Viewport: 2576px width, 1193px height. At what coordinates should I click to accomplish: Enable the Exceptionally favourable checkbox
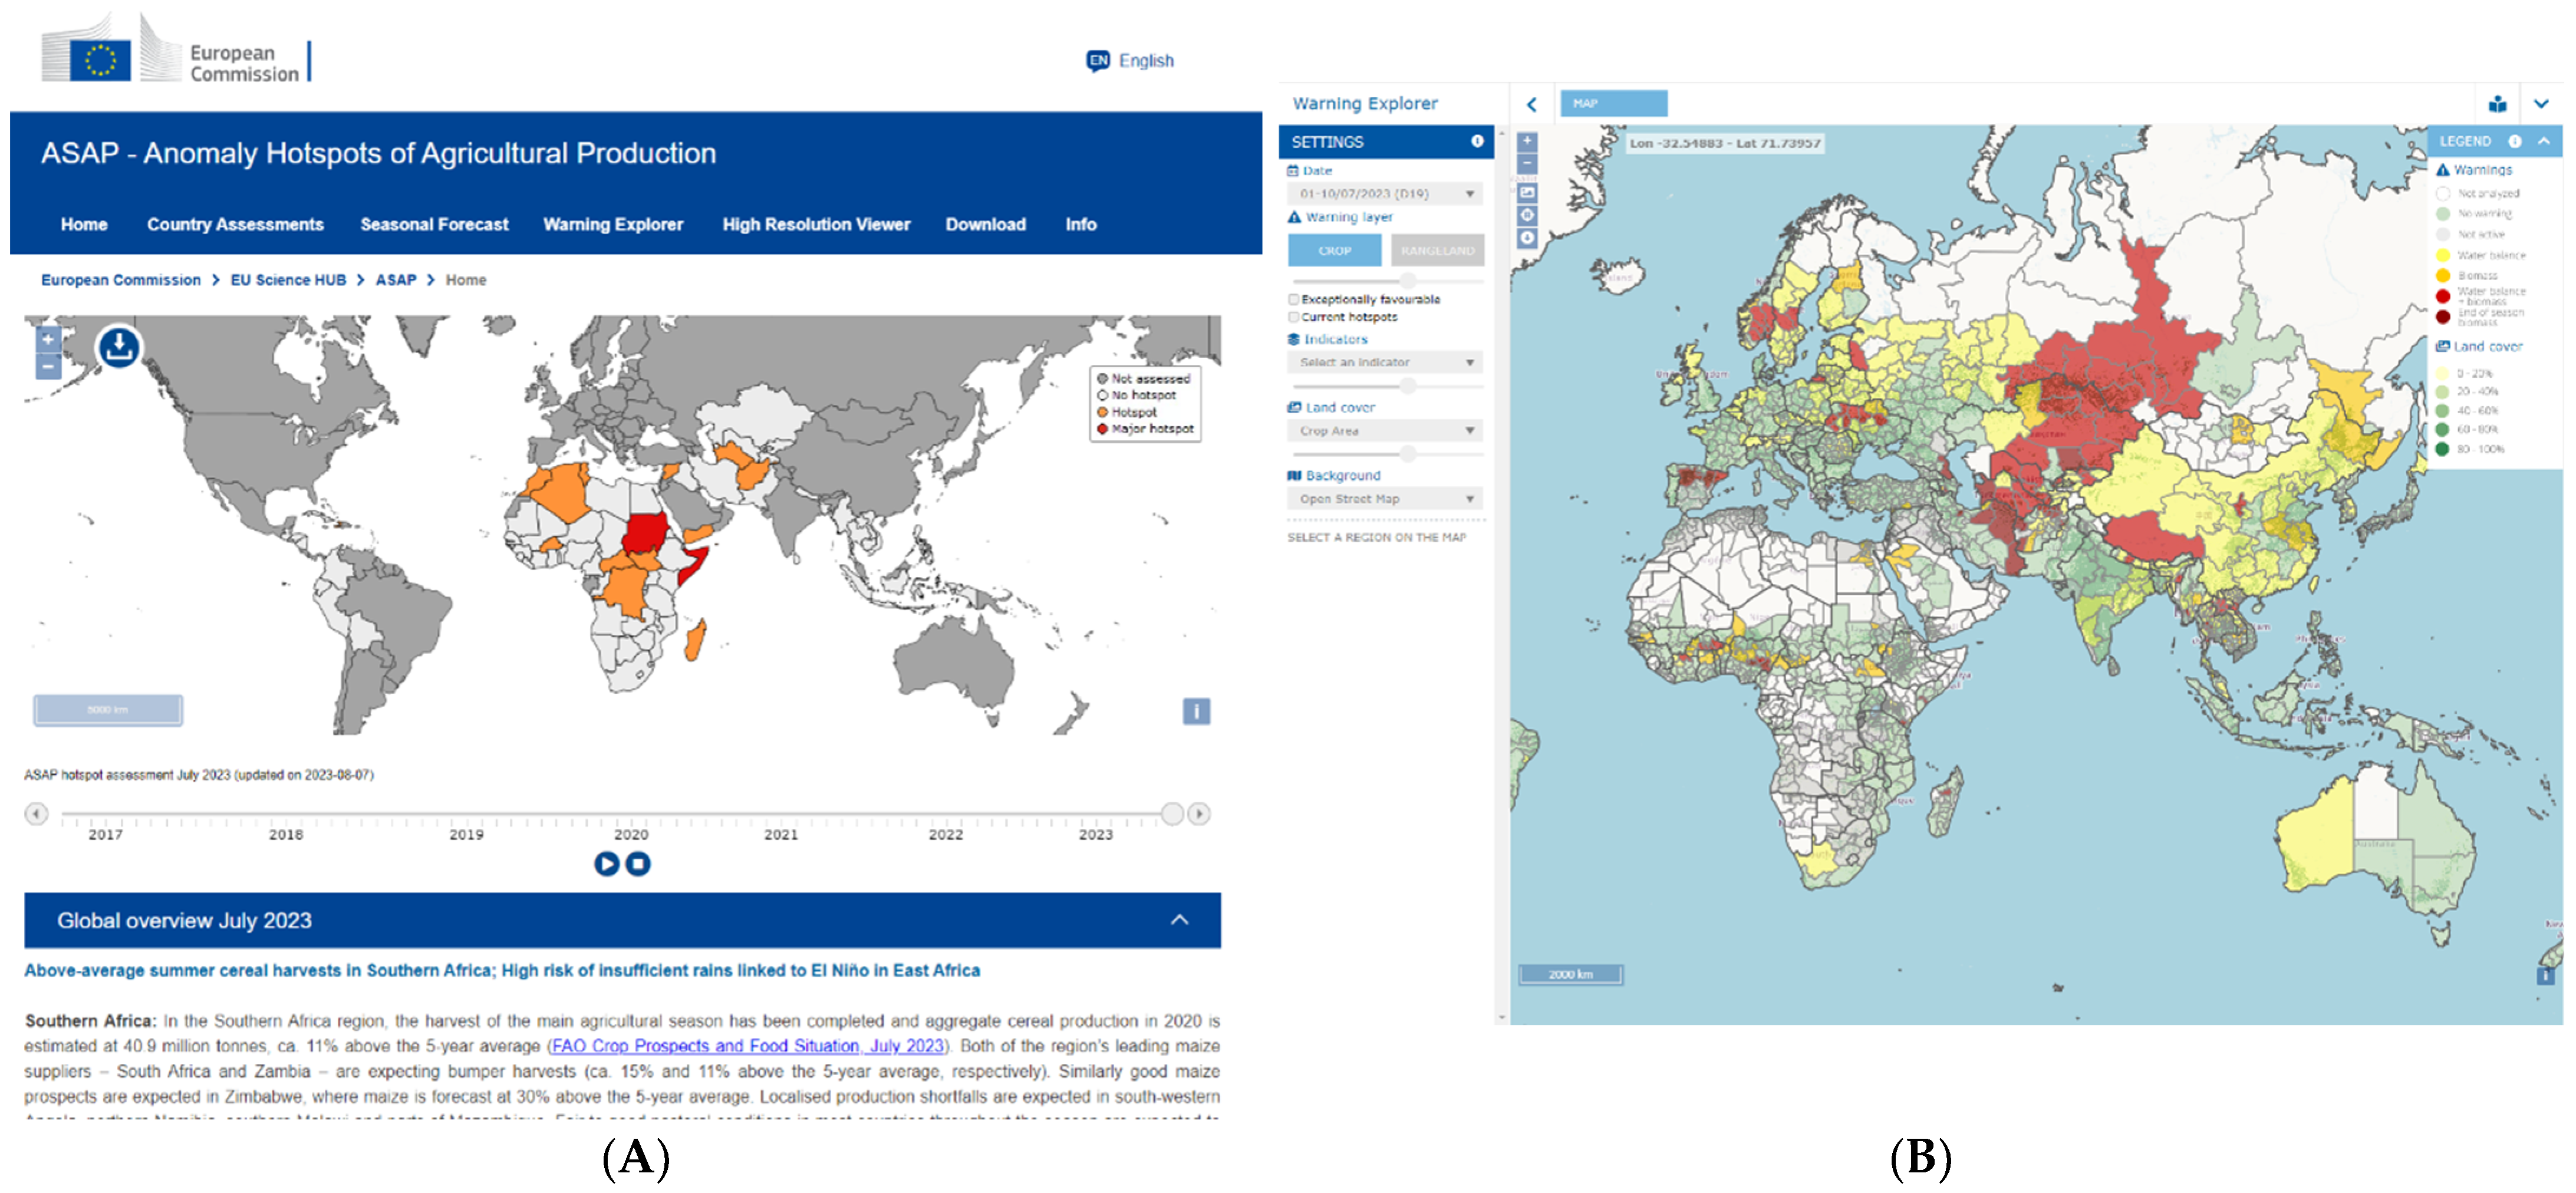click(1294, 299)
